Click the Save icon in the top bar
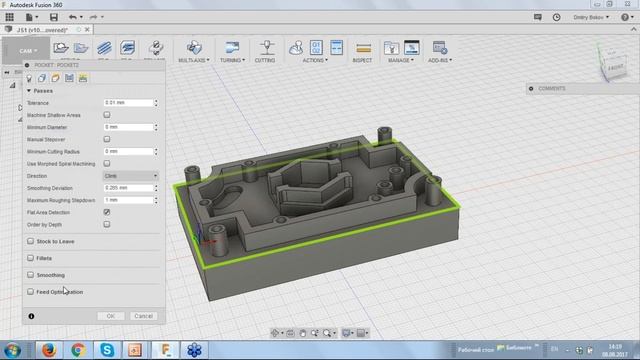640x360 pixels. (53, 17)
